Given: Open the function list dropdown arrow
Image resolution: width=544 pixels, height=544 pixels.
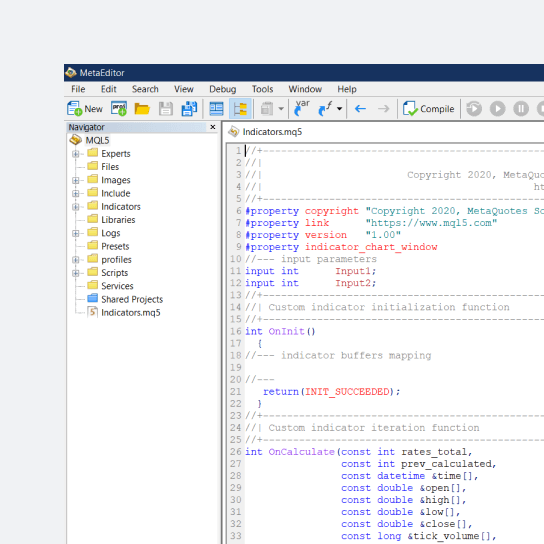Looking at the screenshot, I should click(x=340, y=109).
